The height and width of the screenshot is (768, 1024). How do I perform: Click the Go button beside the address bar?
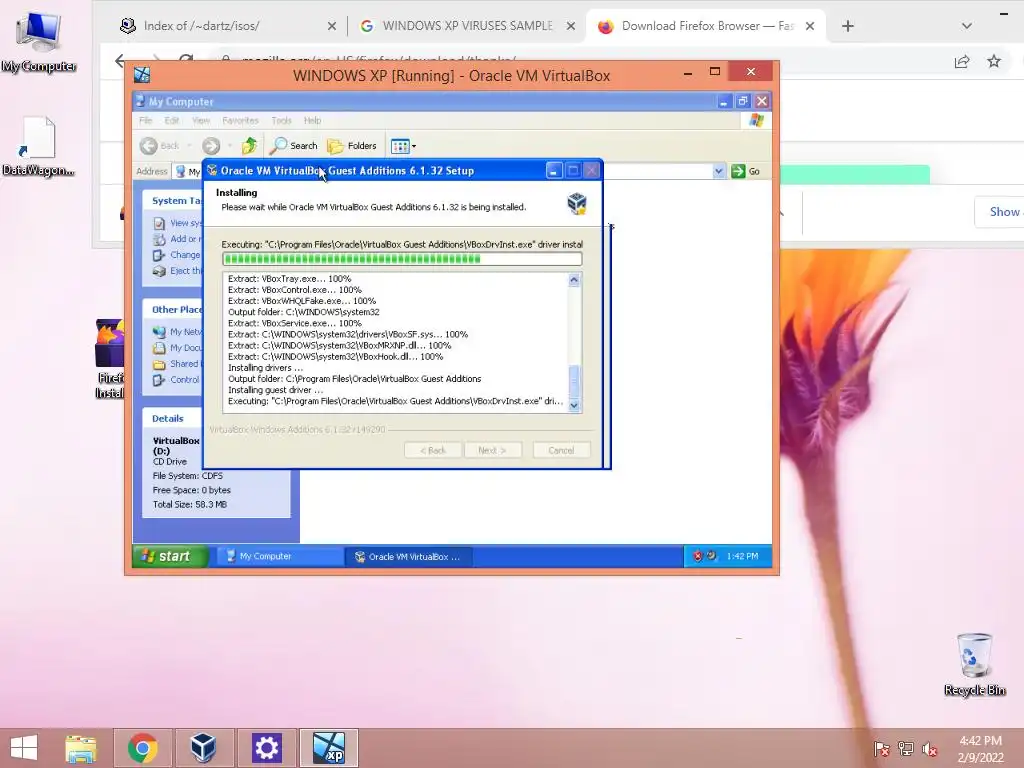click(746, 171)
